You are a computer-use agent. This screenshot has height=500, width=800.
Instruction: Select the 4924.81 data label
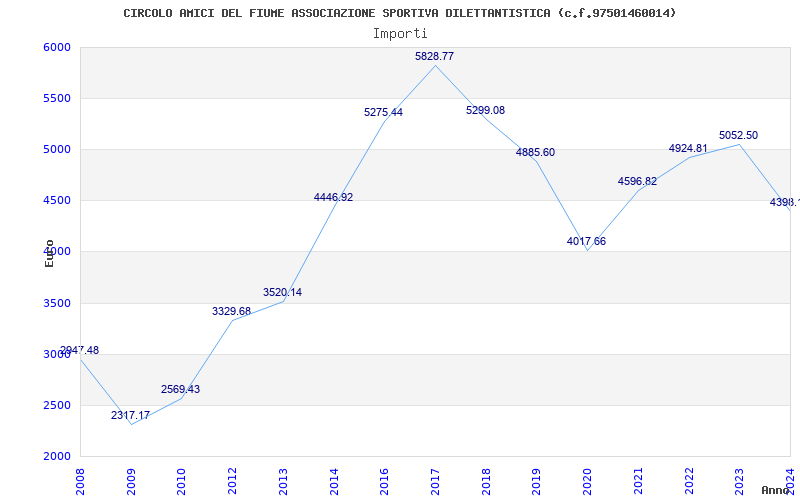pos(688,148)
